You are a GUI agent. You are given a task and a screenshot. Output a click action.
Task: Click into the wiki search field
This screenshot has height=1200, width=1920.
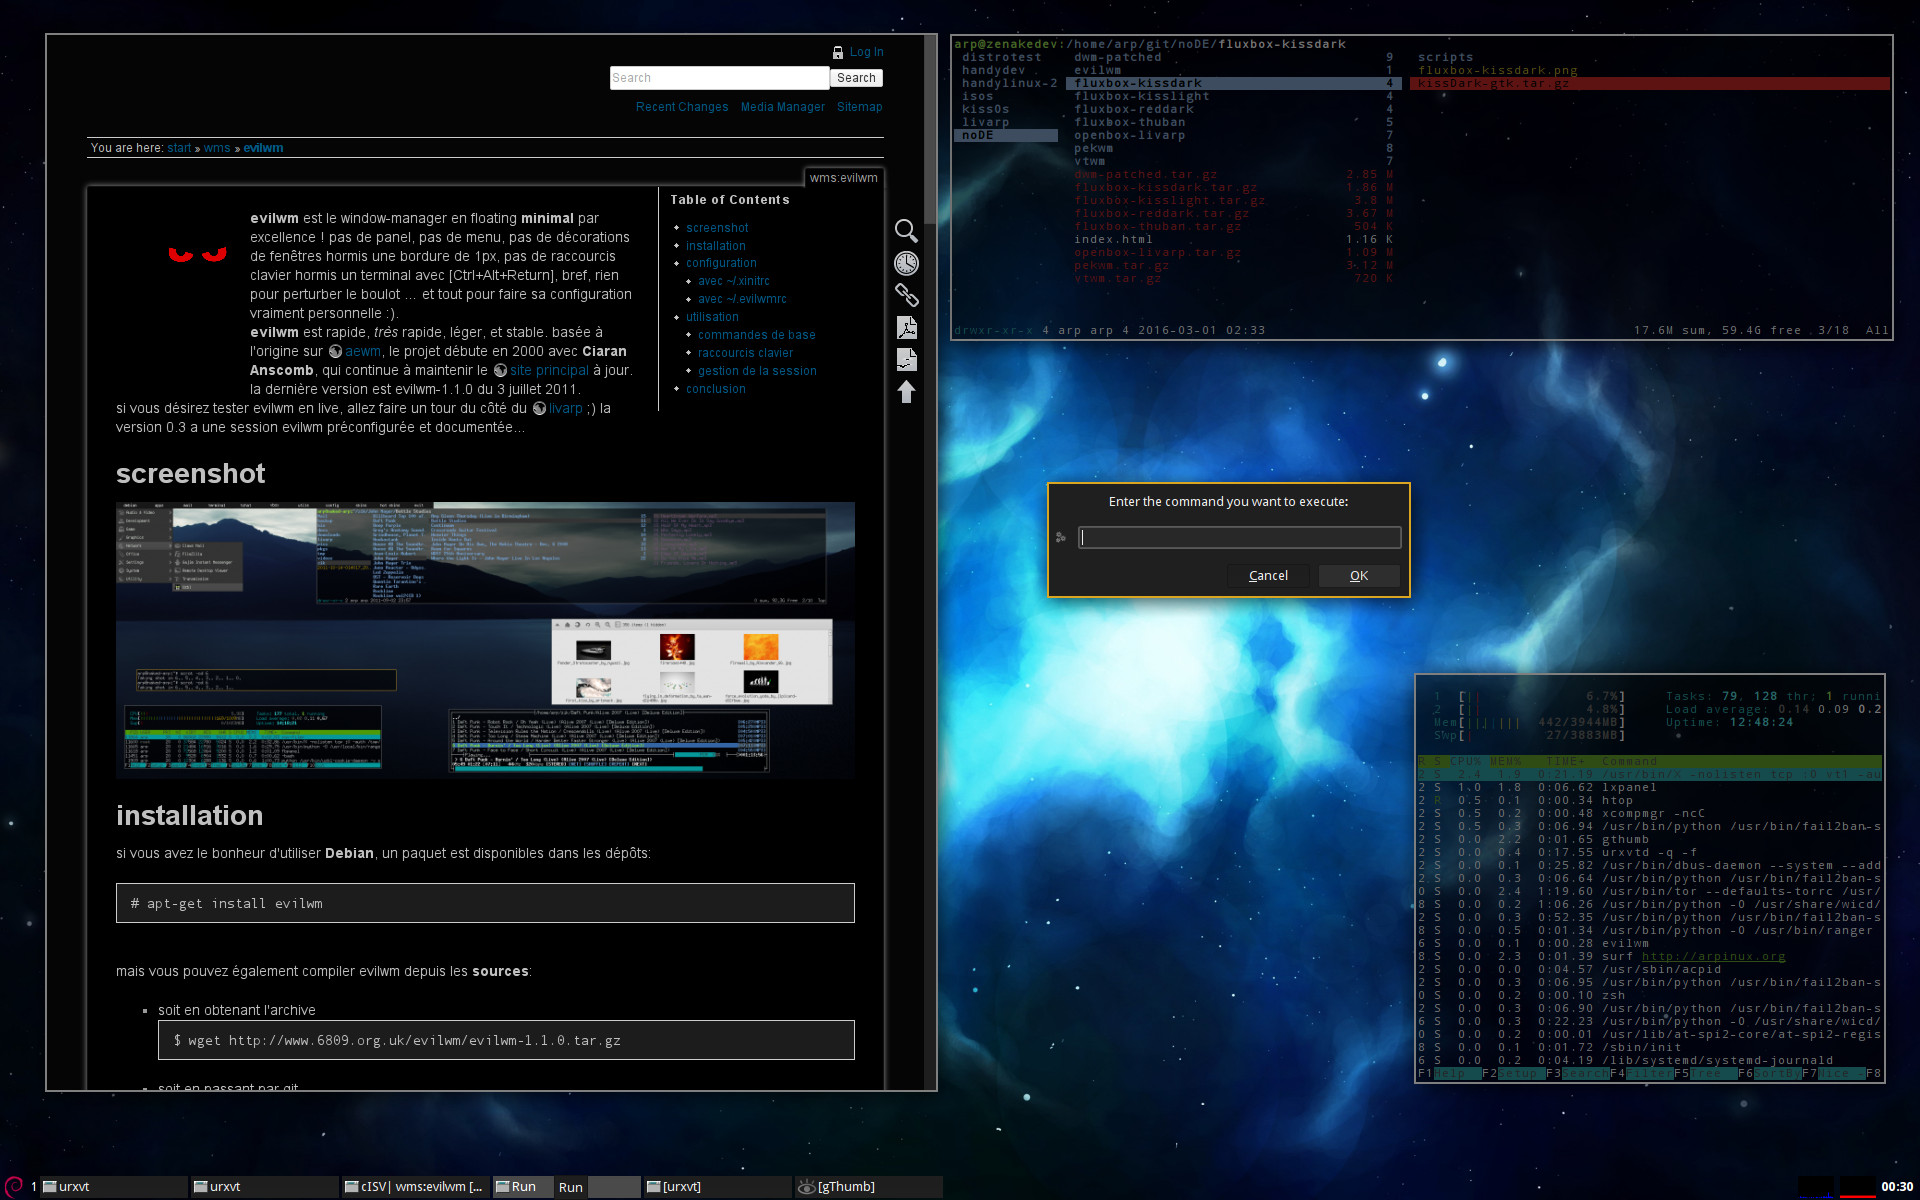[718, 78]
